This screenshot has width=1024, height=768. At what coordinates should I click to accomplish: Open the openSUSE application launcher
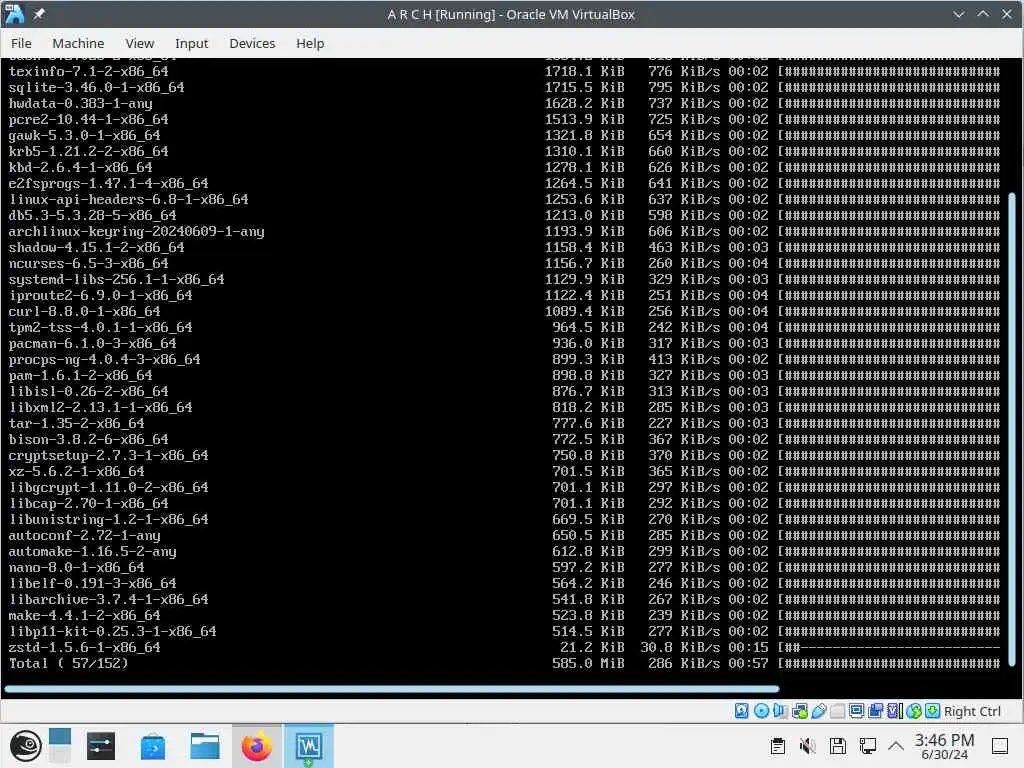click(x=26, y=746)
